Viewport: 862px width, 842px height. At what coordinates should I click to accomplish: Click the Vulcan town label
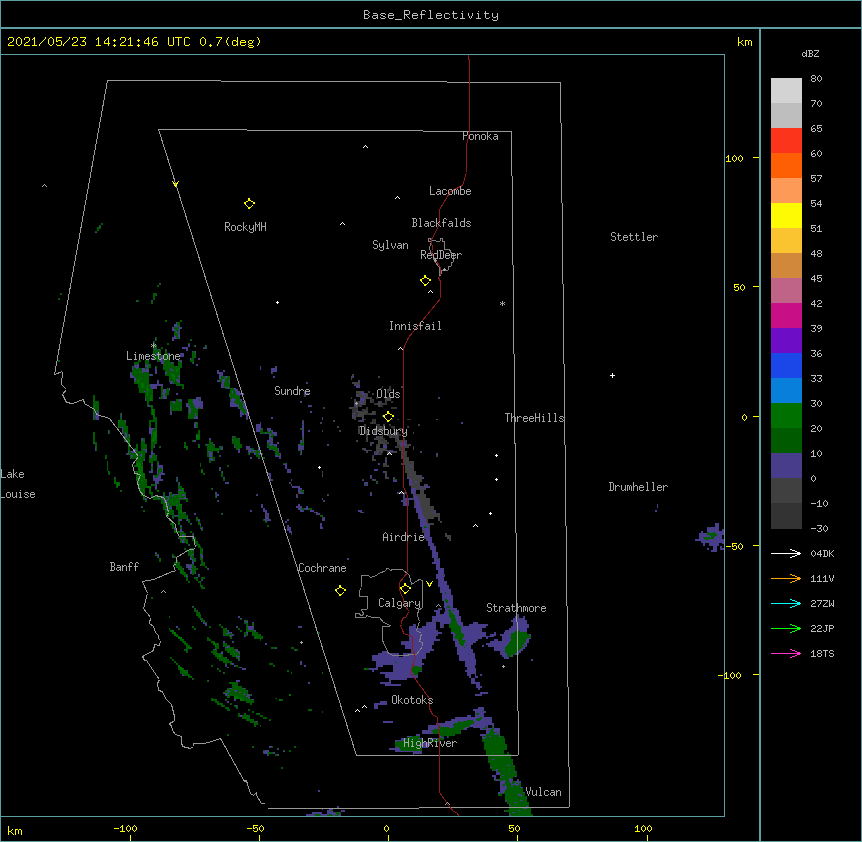543,792
